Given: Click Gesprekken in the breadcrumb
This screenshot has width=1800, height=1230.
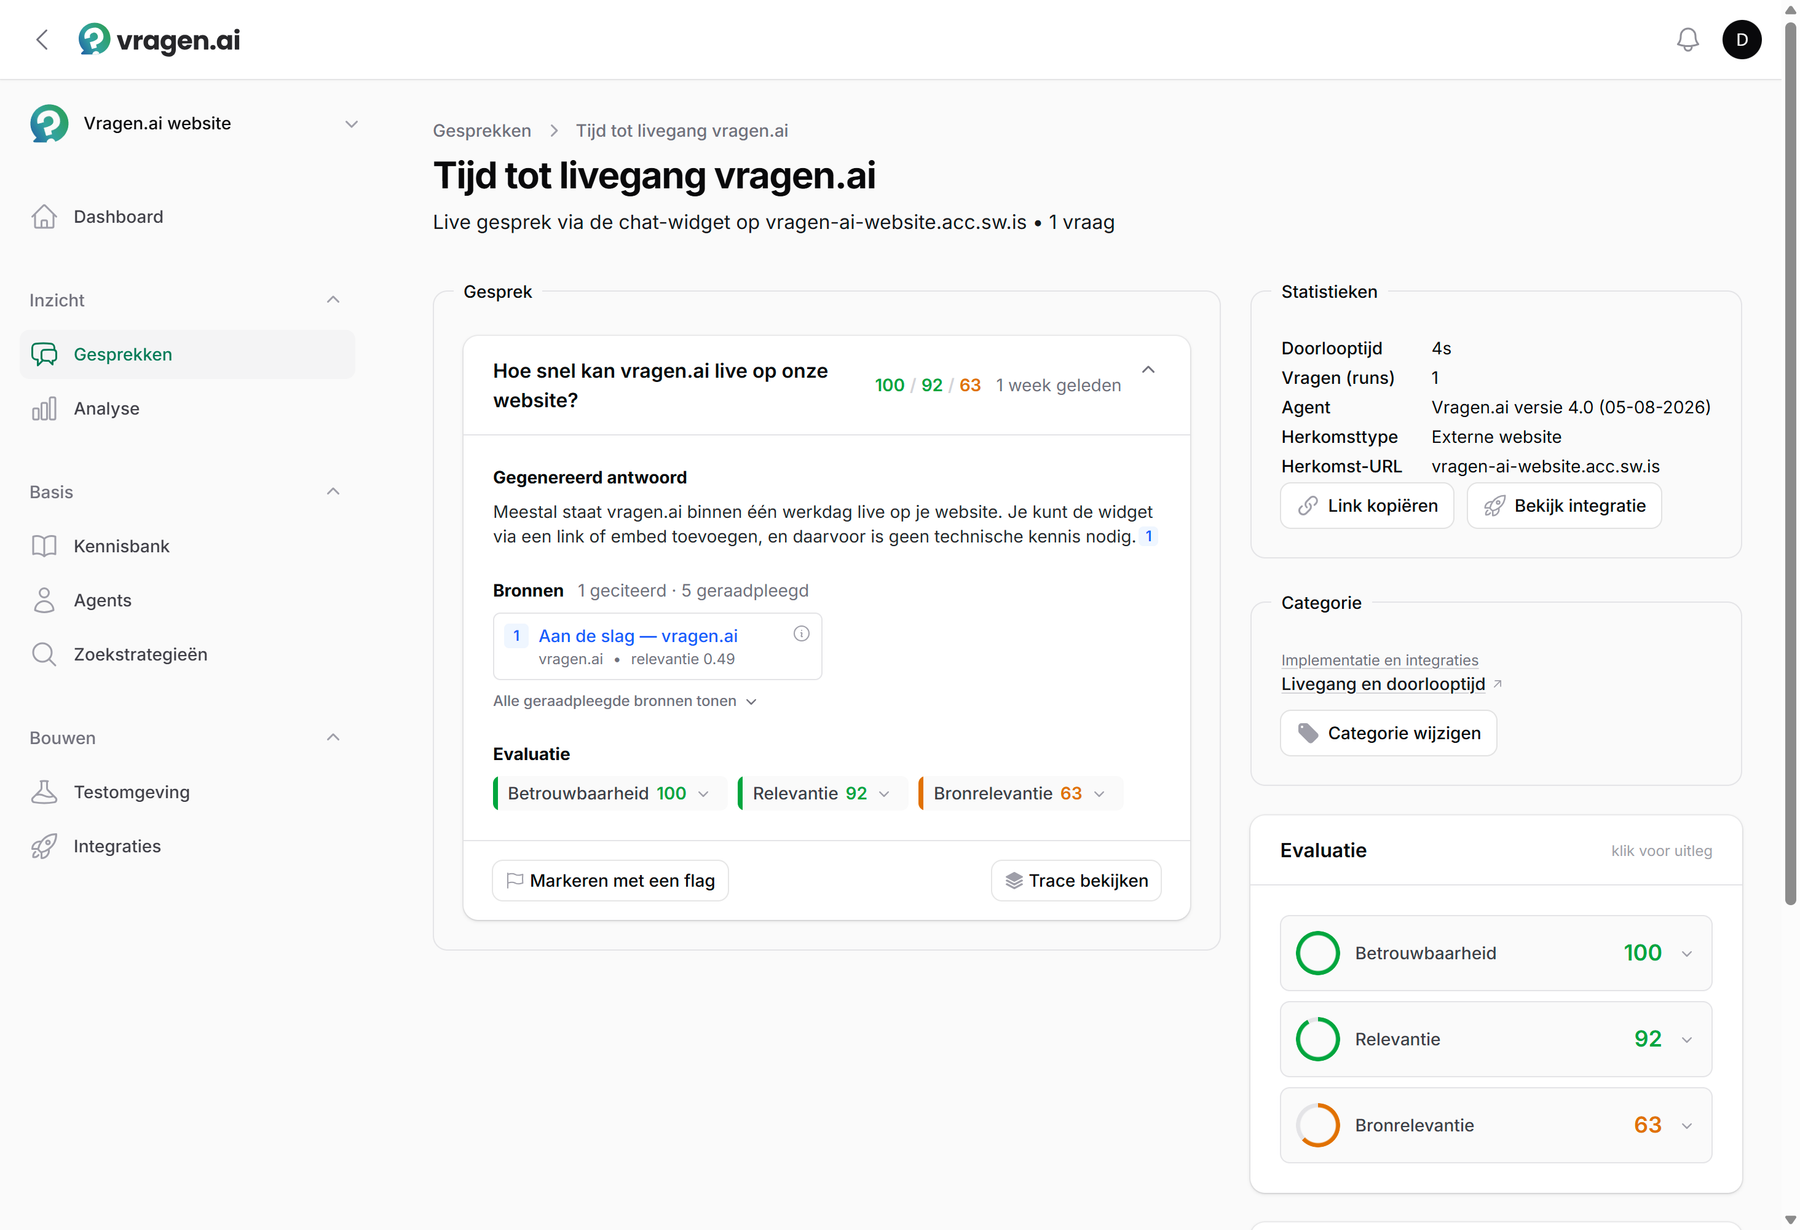Looking at the screenshot, I should point(482,131).
